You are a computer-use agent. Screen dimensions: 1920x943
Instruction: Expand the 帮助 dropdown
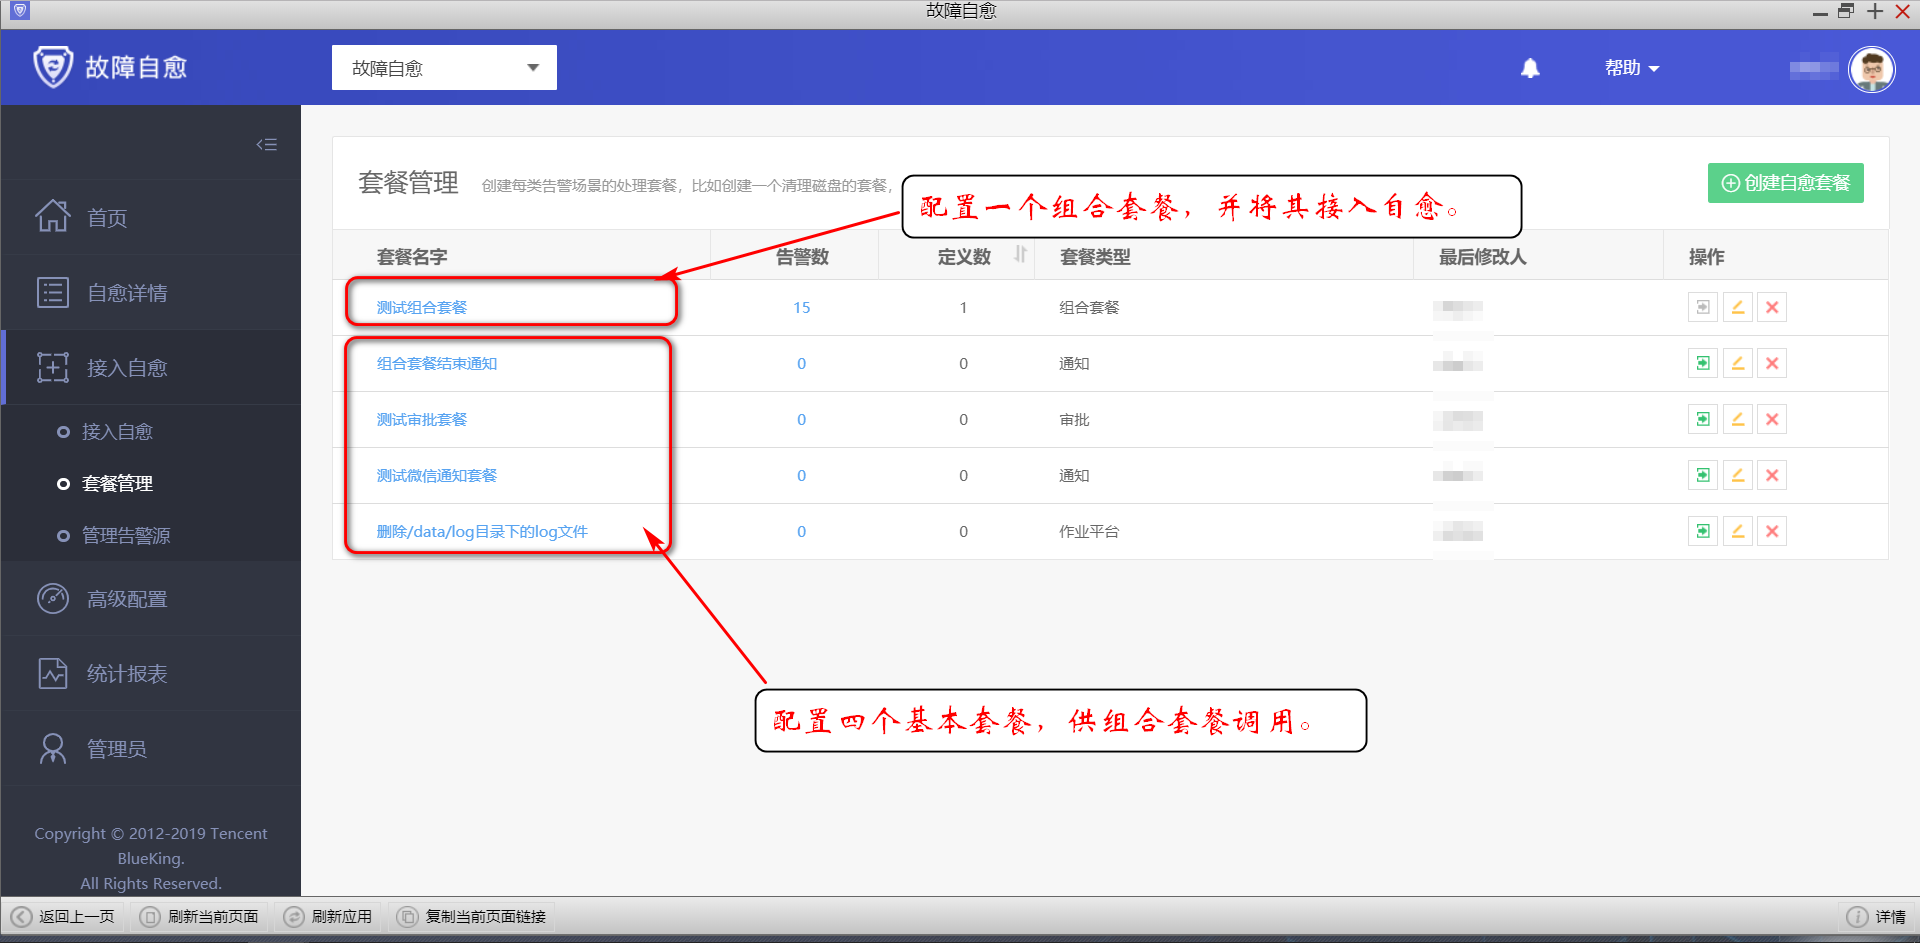coord(1632,68)
